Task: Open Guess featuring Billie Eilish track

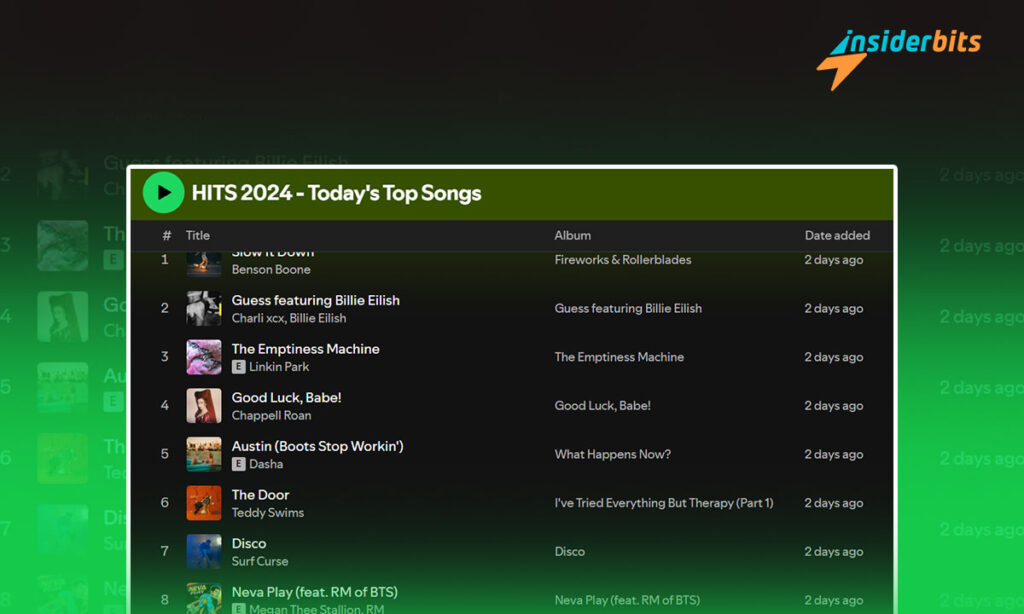Action: (x=315, y=300)
